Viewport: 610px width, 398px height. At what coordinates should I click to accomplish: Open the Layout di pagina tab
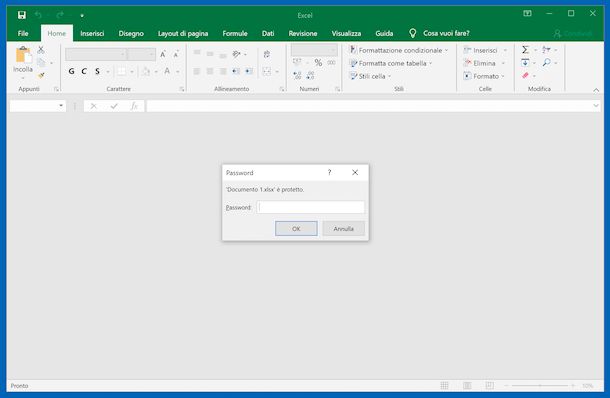pos(183,33)
